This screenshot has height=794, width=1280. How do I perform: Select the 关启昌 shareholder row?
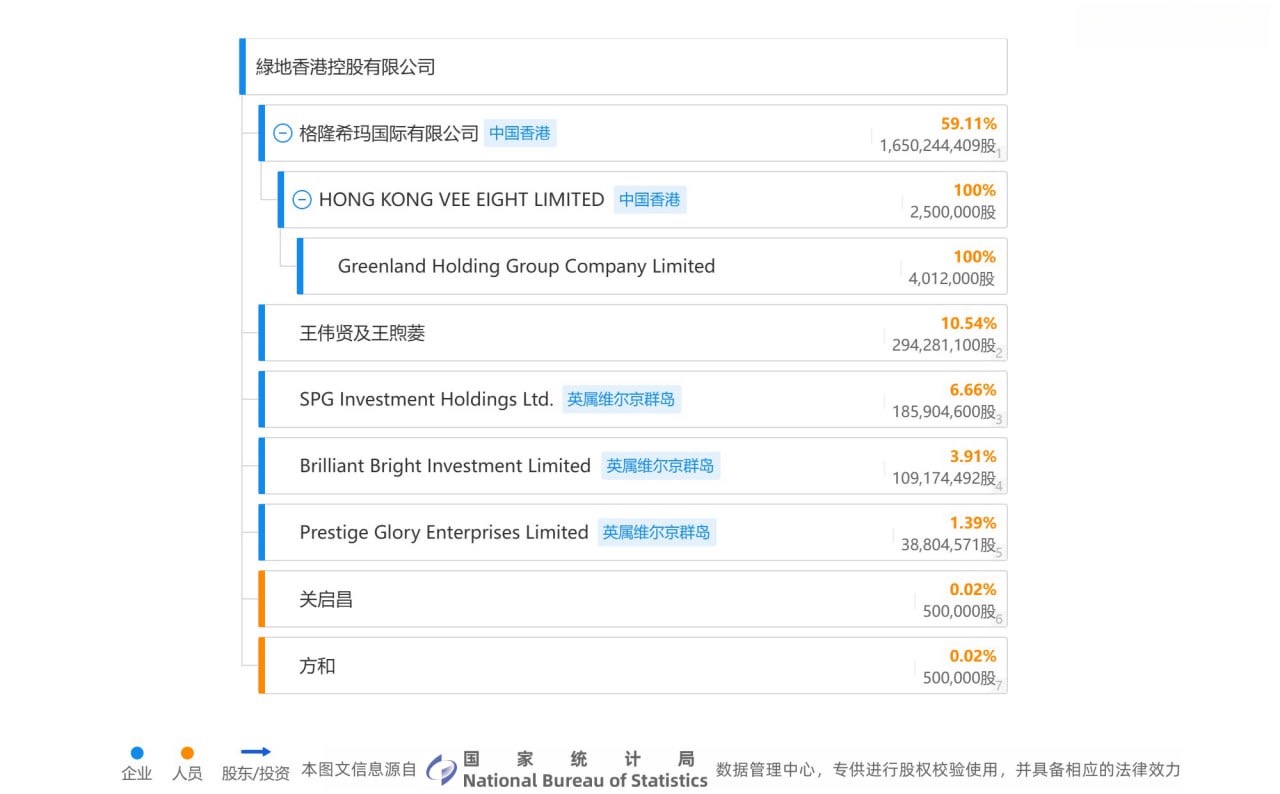pyautogui.click(x=633, y=599)
